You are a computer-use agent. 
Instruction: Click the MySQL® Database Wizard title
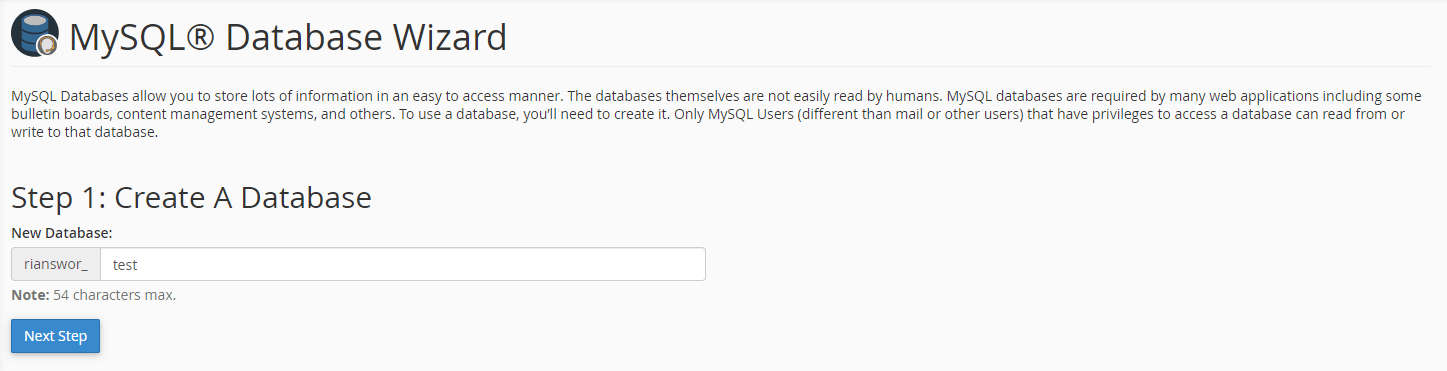tap(288, 38)
